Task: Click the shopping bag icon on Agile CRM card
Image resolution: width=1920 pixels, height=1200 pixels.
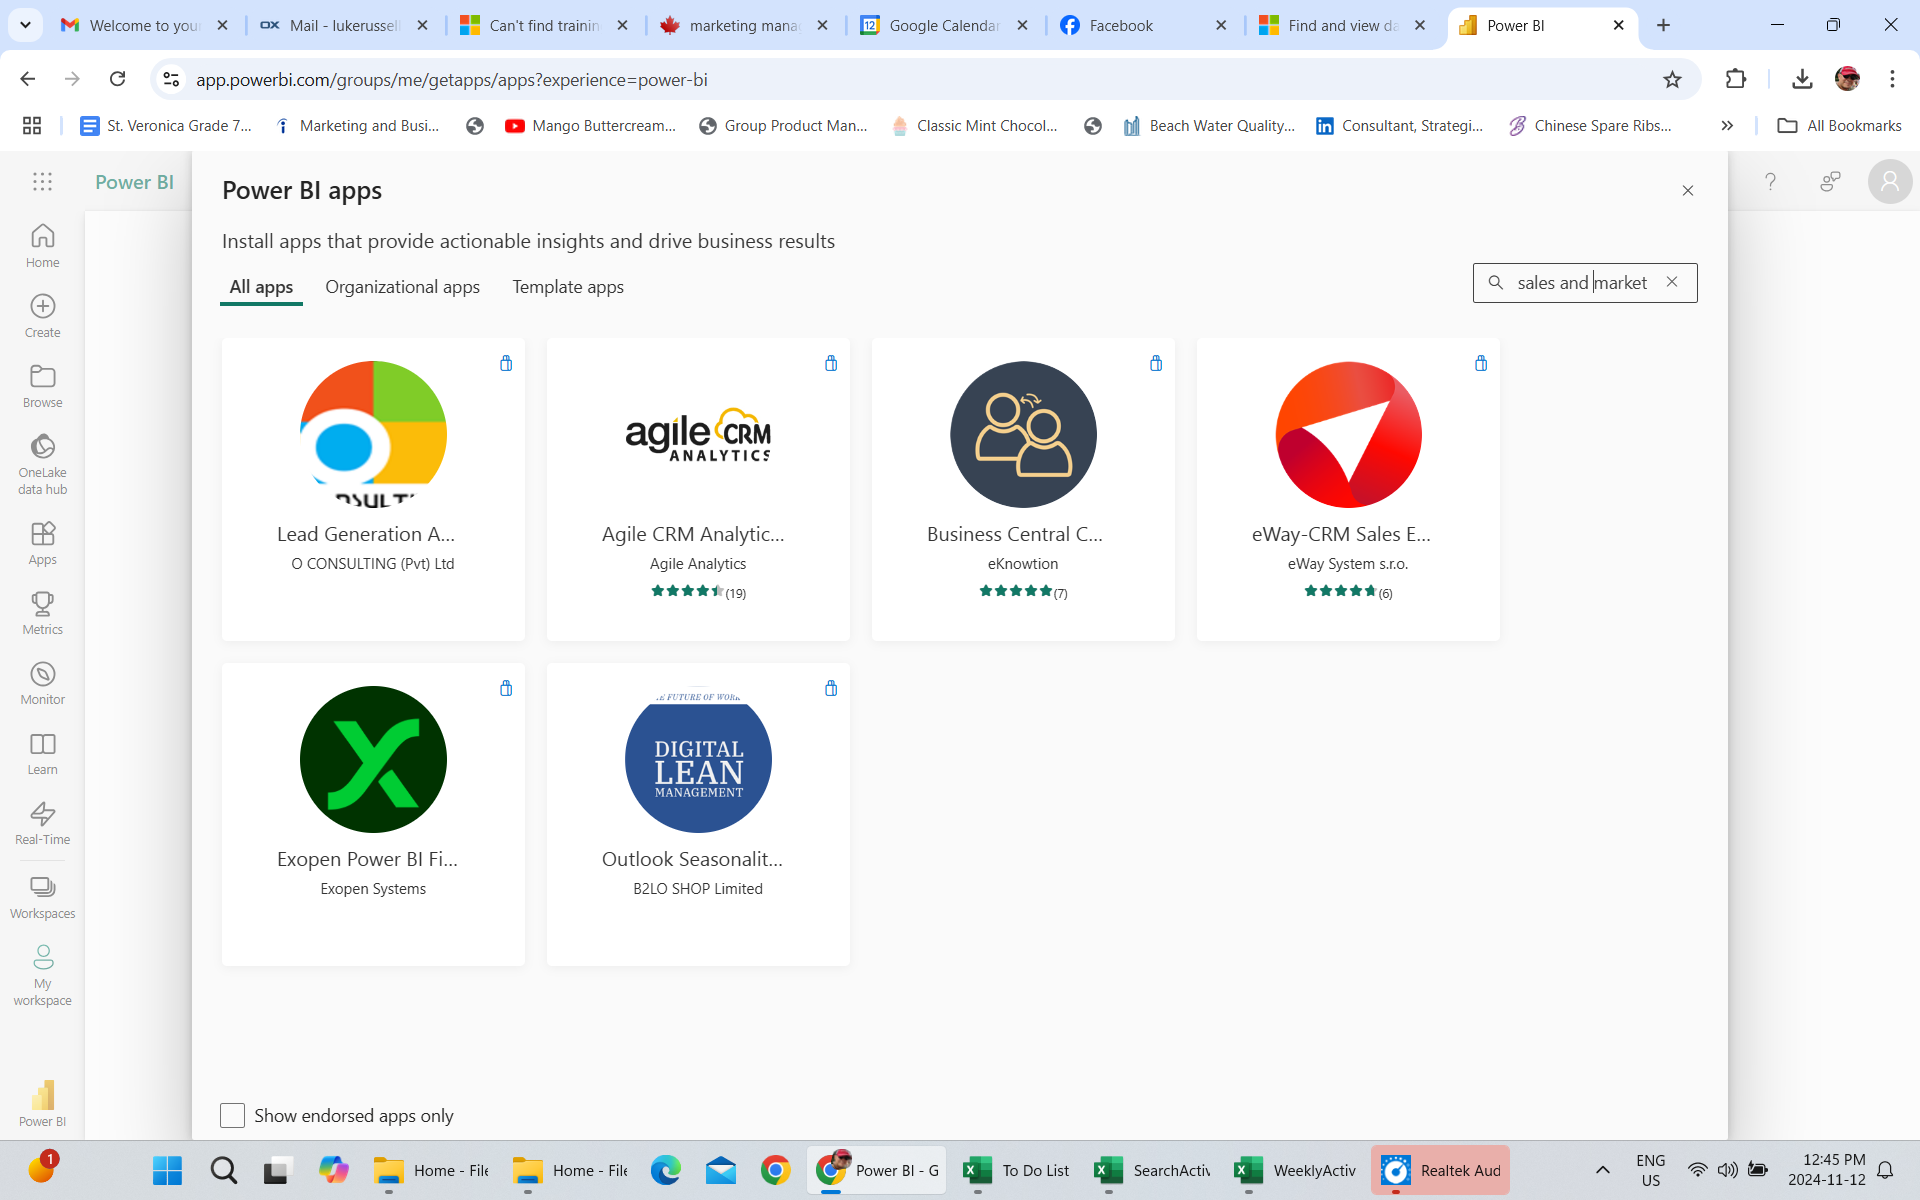Action: point(831,363)
